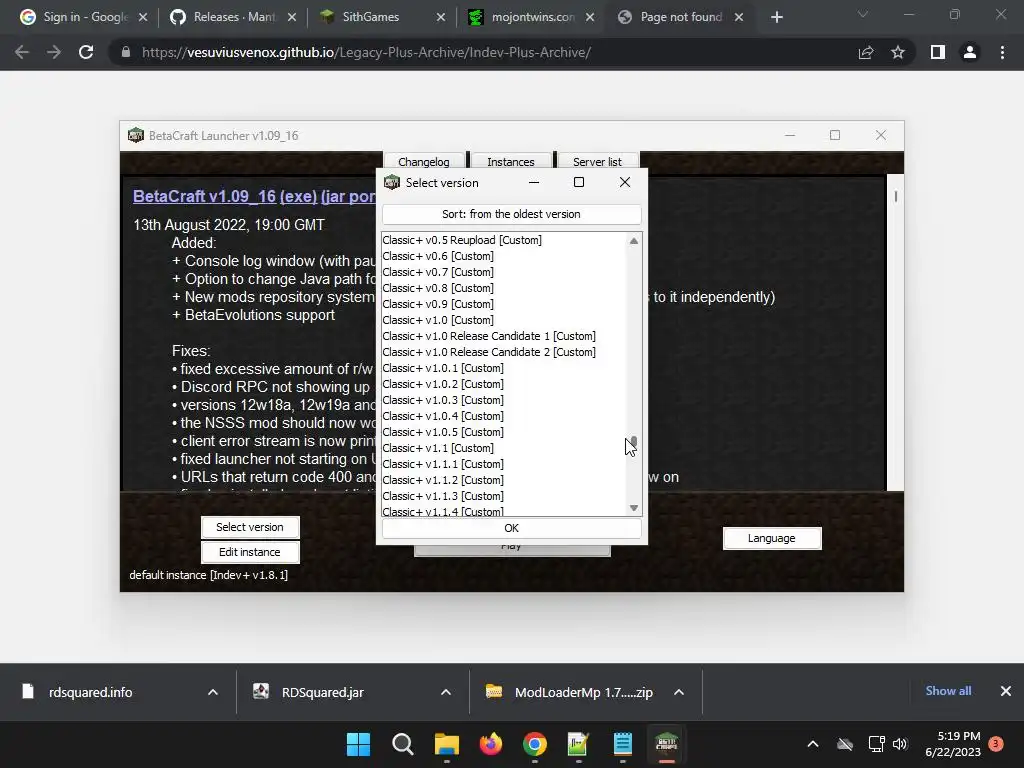Open BetaCraft launcher taskbar icon
This screenshot has height=768, width=1024.
click(666, 744)
